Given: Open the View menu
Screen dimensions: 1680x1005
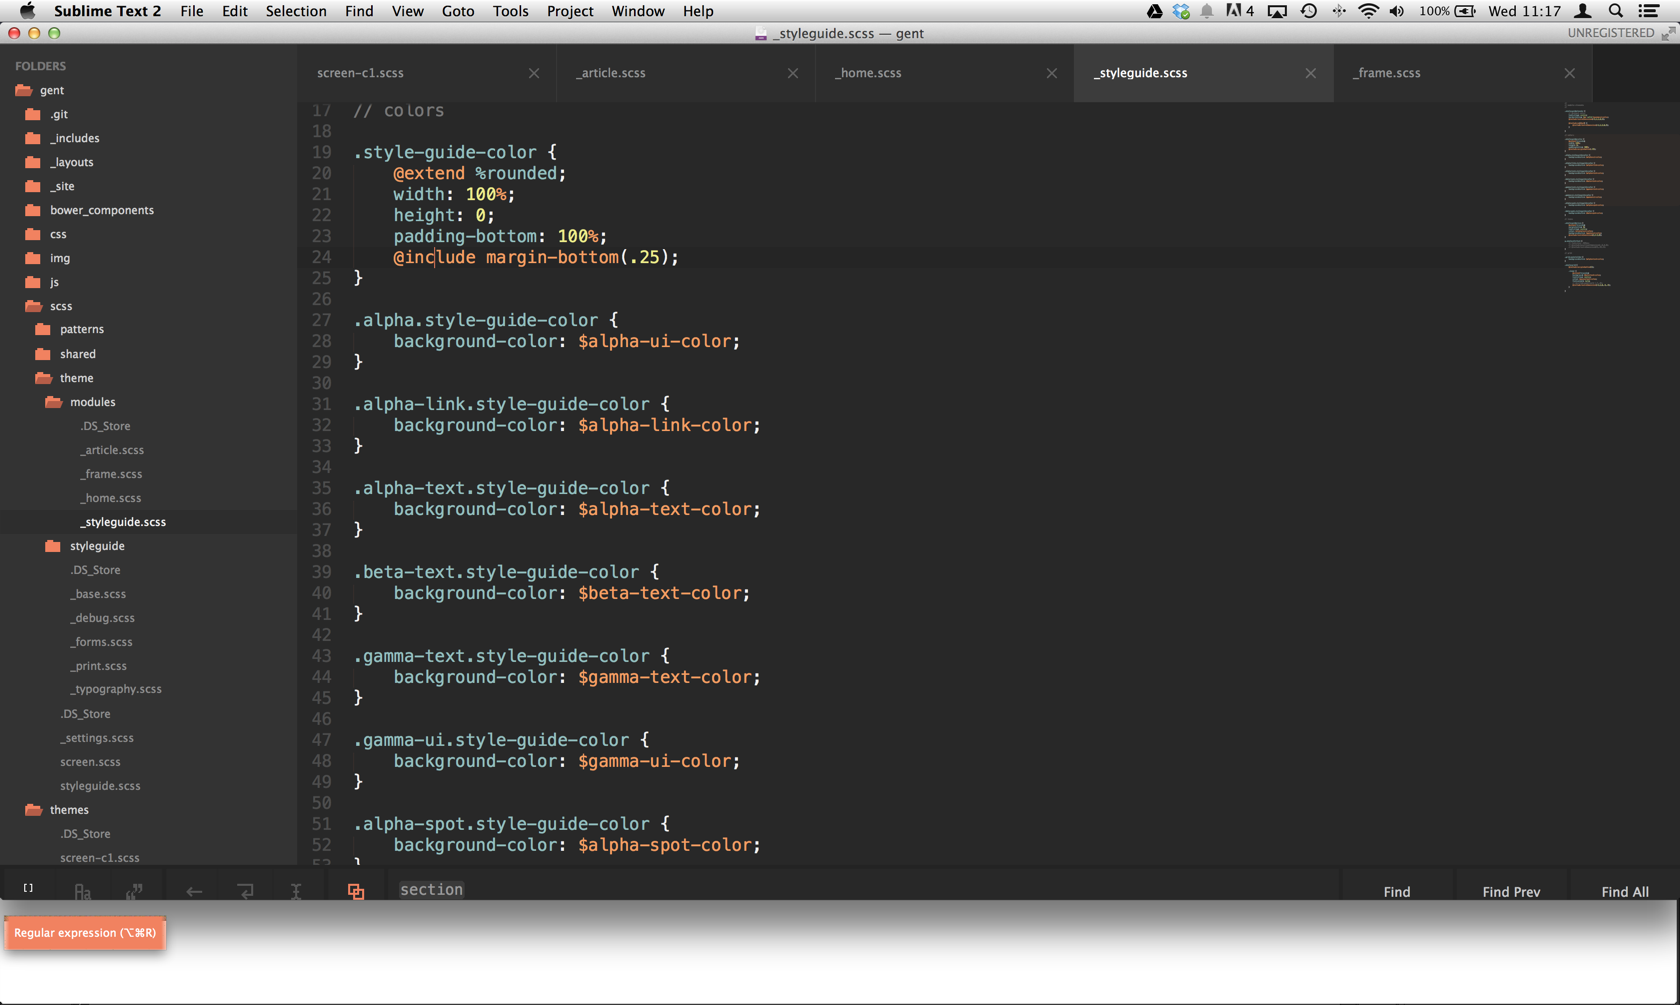Looking at the screenshot, I should tap(407, 11).
